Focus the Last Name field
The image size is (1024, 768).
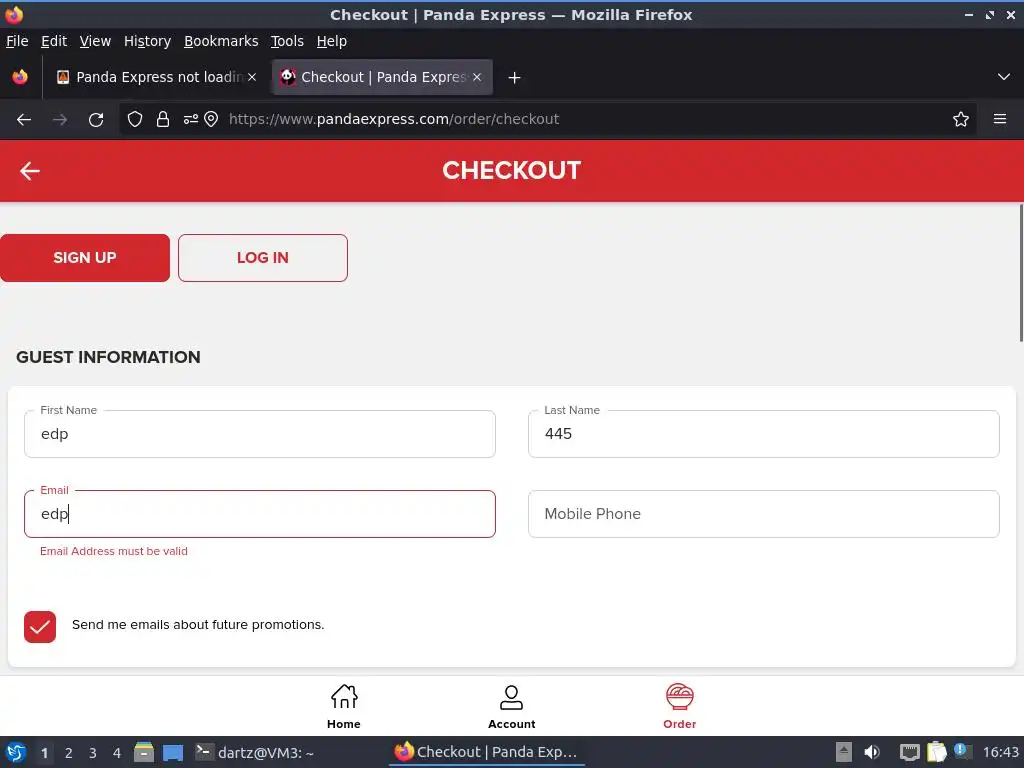[x=763, y=434]
